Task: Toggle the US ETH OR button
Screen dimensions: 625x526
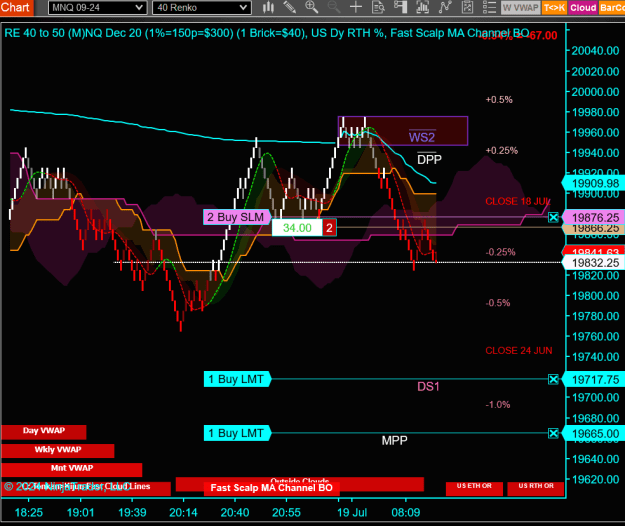Action: [474, 488]
